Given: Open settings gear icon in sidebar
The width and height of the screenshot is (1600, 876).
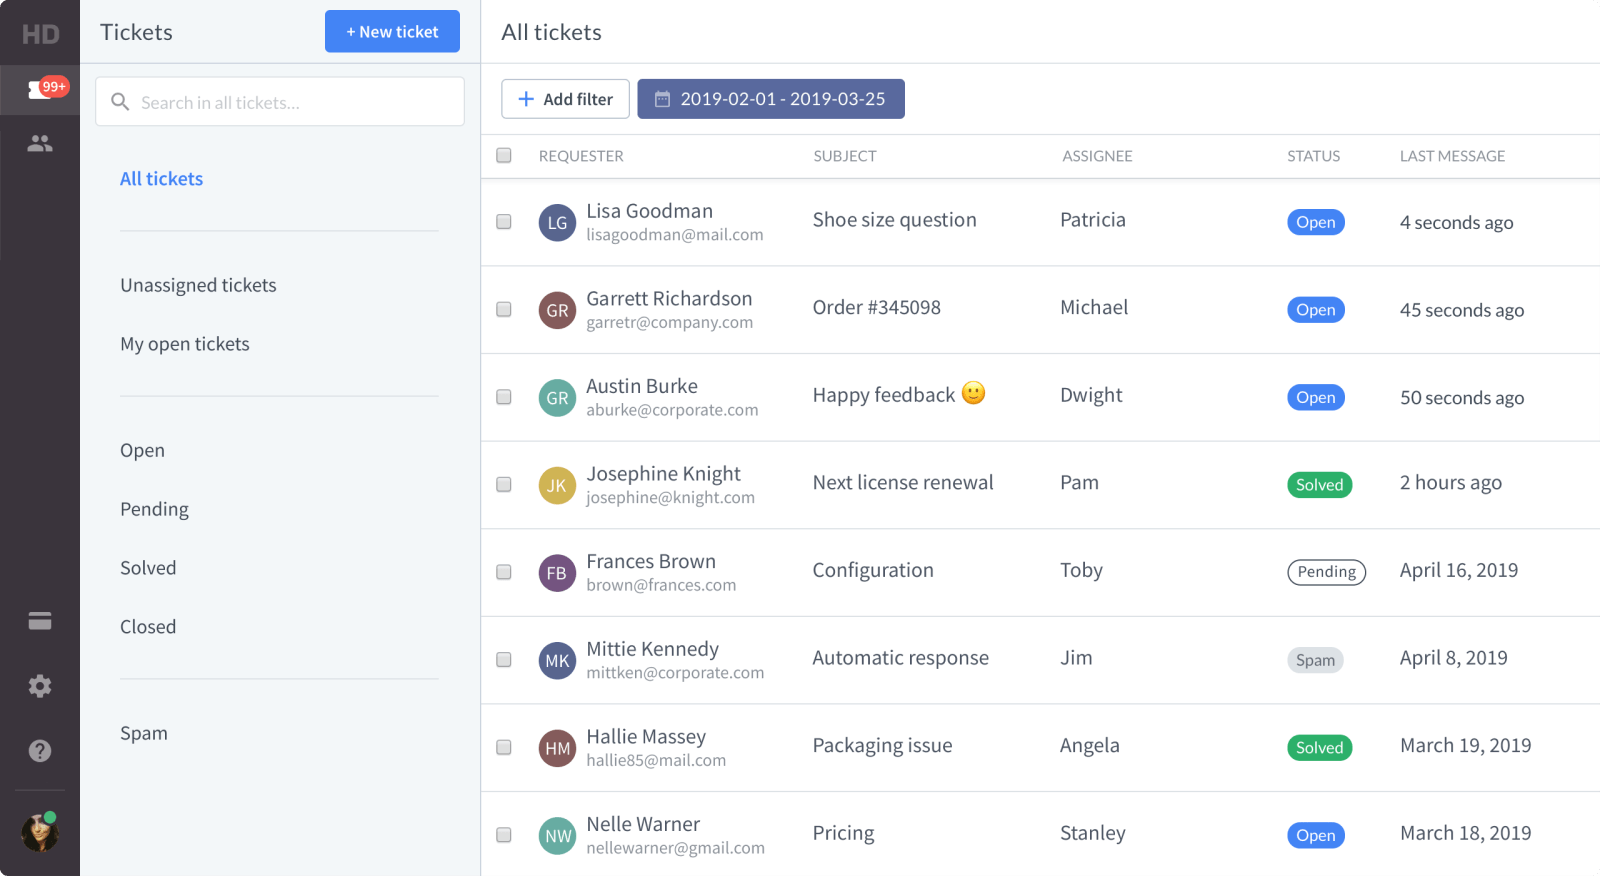Looking at the screenshot, I should [40, 686].
